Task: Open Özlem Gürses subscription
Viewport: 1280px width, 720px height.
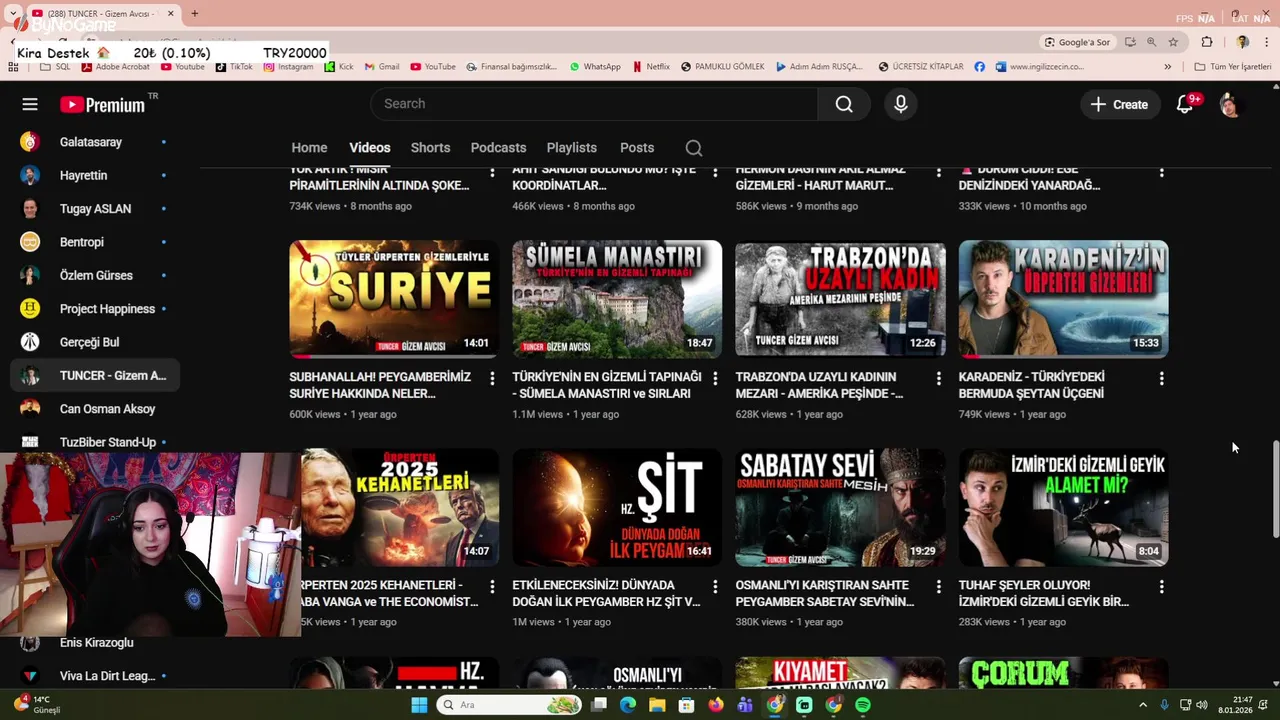Action: (95, 275)
